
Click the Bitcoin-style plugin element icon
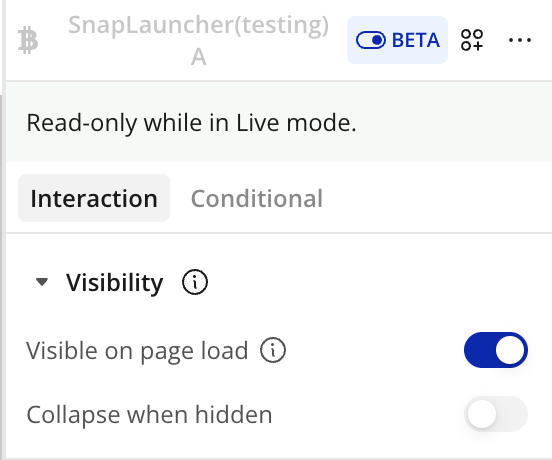click(x=28, y=40)
